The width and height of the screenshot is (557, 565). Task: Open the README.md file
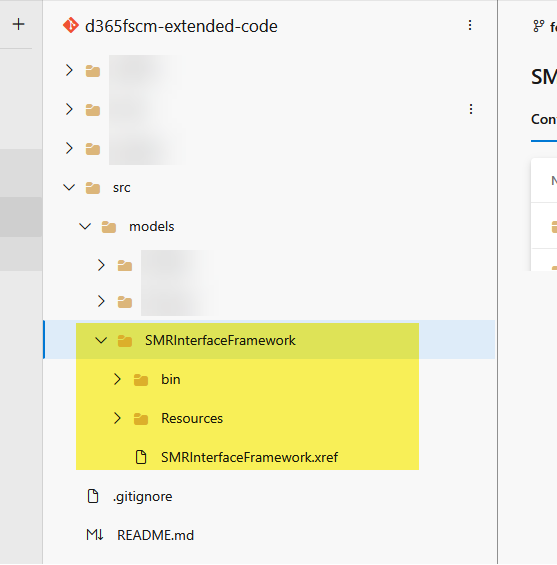[155, 535]
